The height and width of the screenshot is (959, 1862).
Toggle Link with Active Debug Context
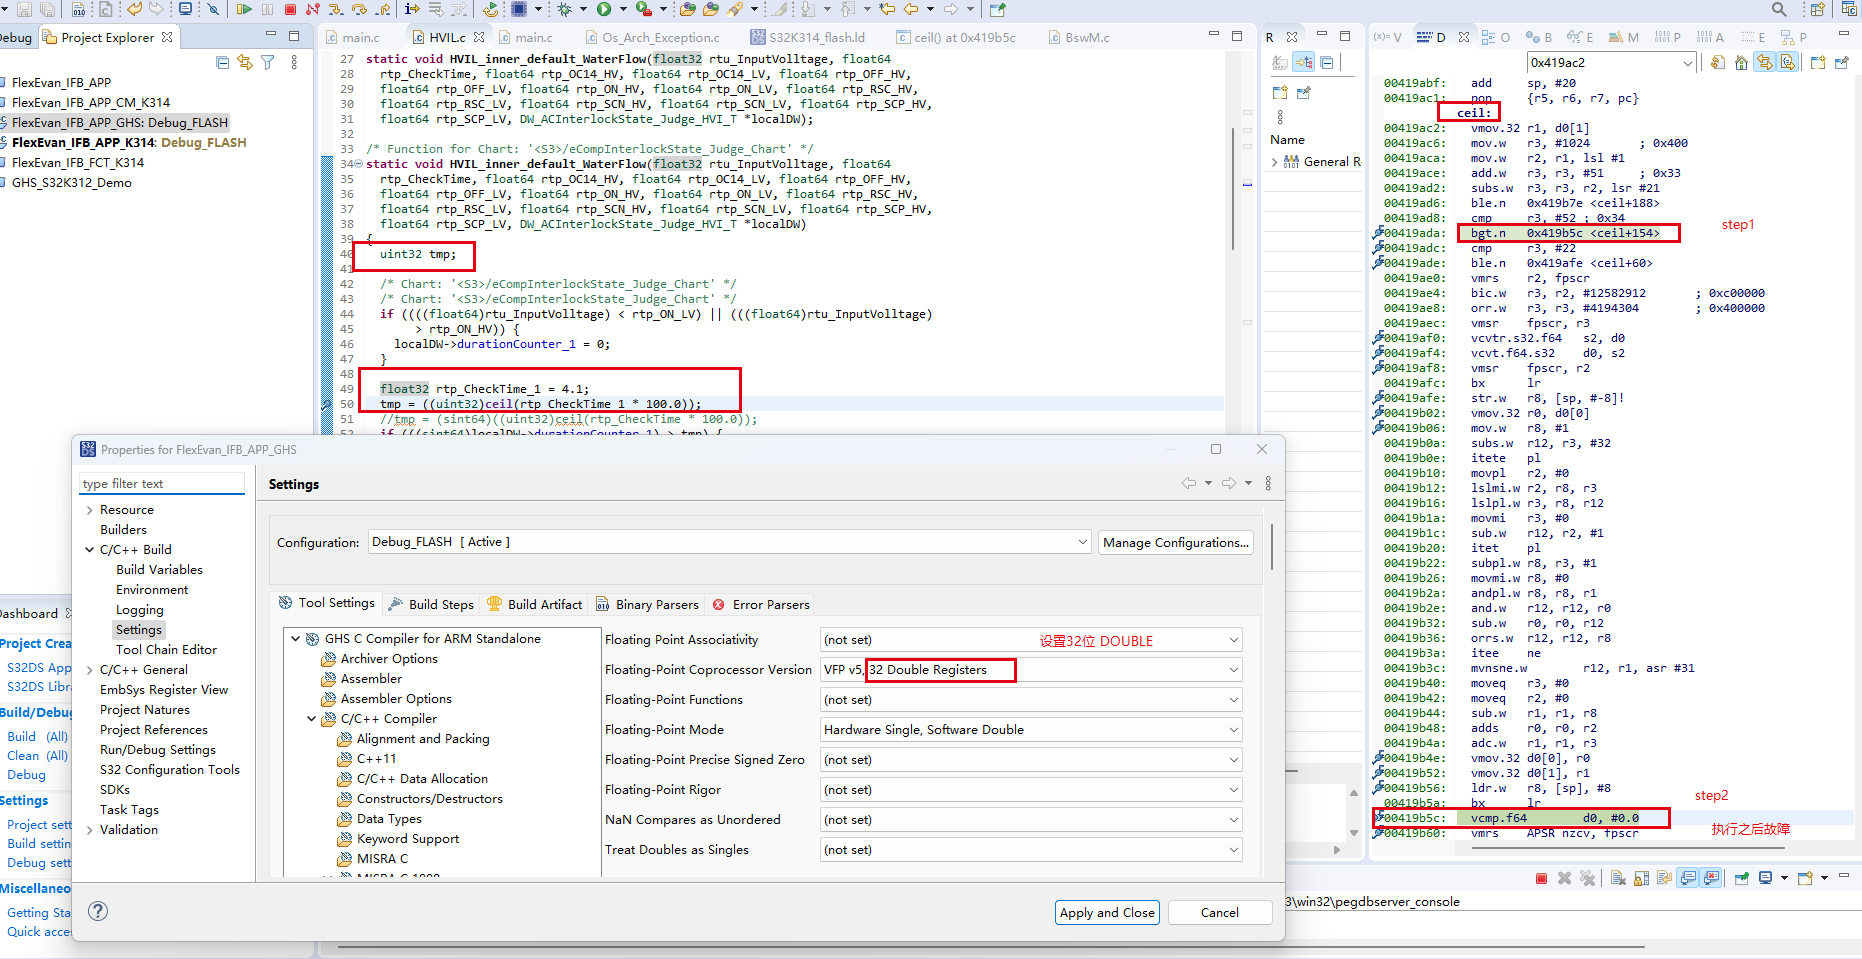1765,63
